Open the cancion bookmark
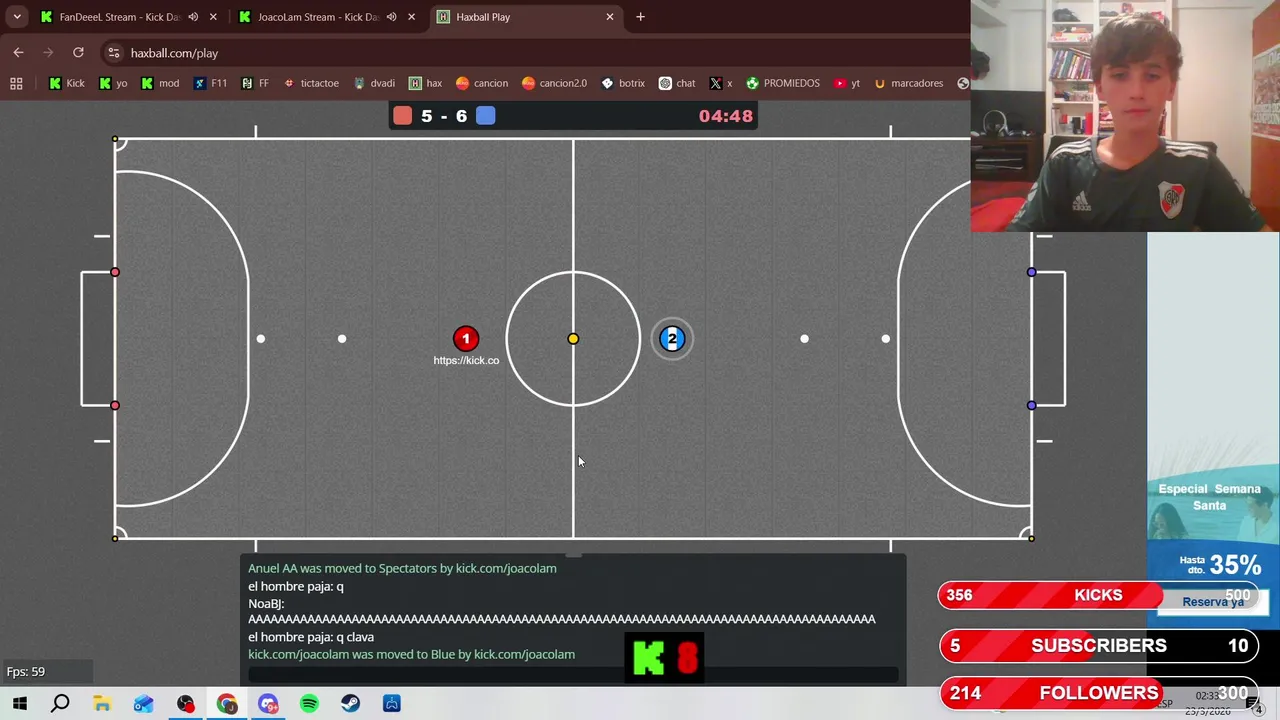The height and width of the screenshot is (720, 1280). [x=481, y=83]
